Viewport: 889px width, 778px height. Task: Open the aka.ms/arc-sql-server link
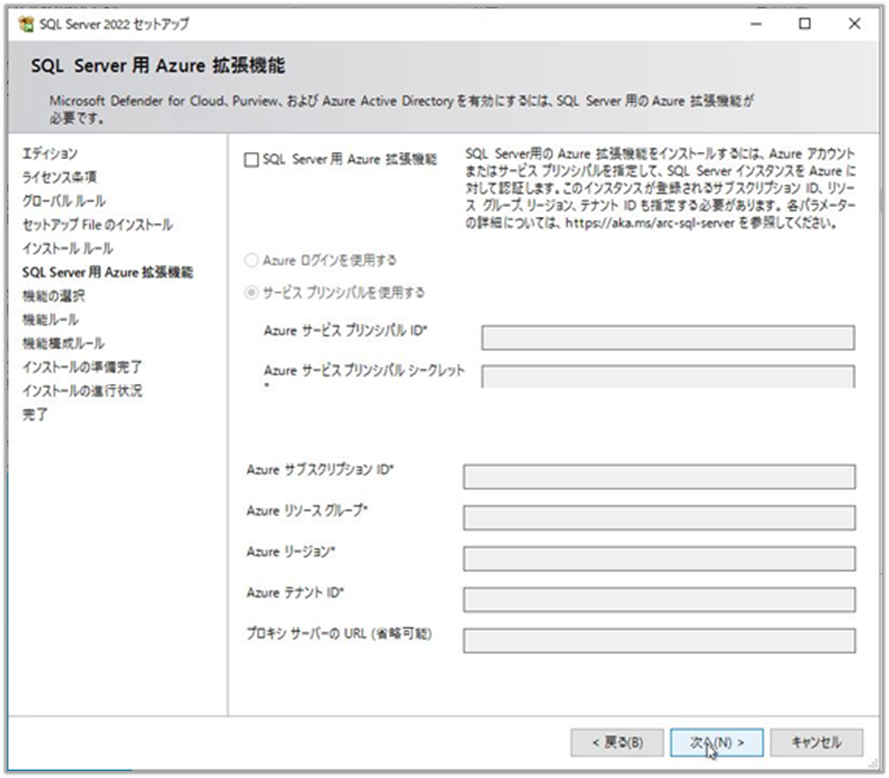(650, 223)
